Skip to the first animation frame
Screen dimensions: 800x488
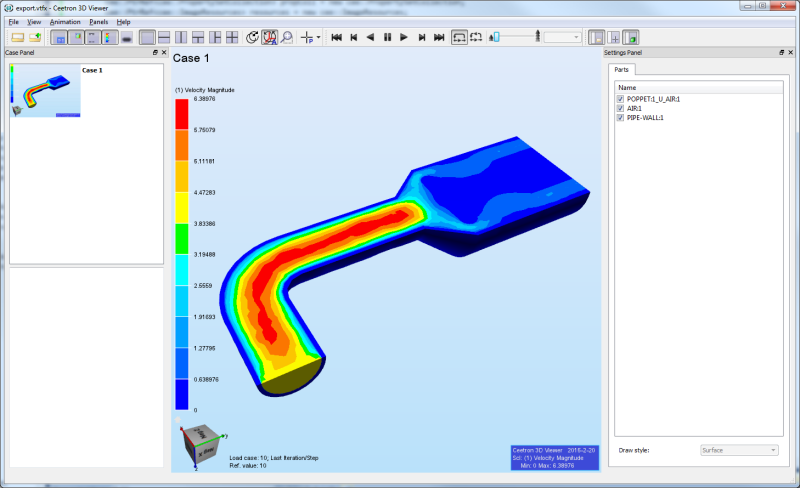tap(337, 37)
